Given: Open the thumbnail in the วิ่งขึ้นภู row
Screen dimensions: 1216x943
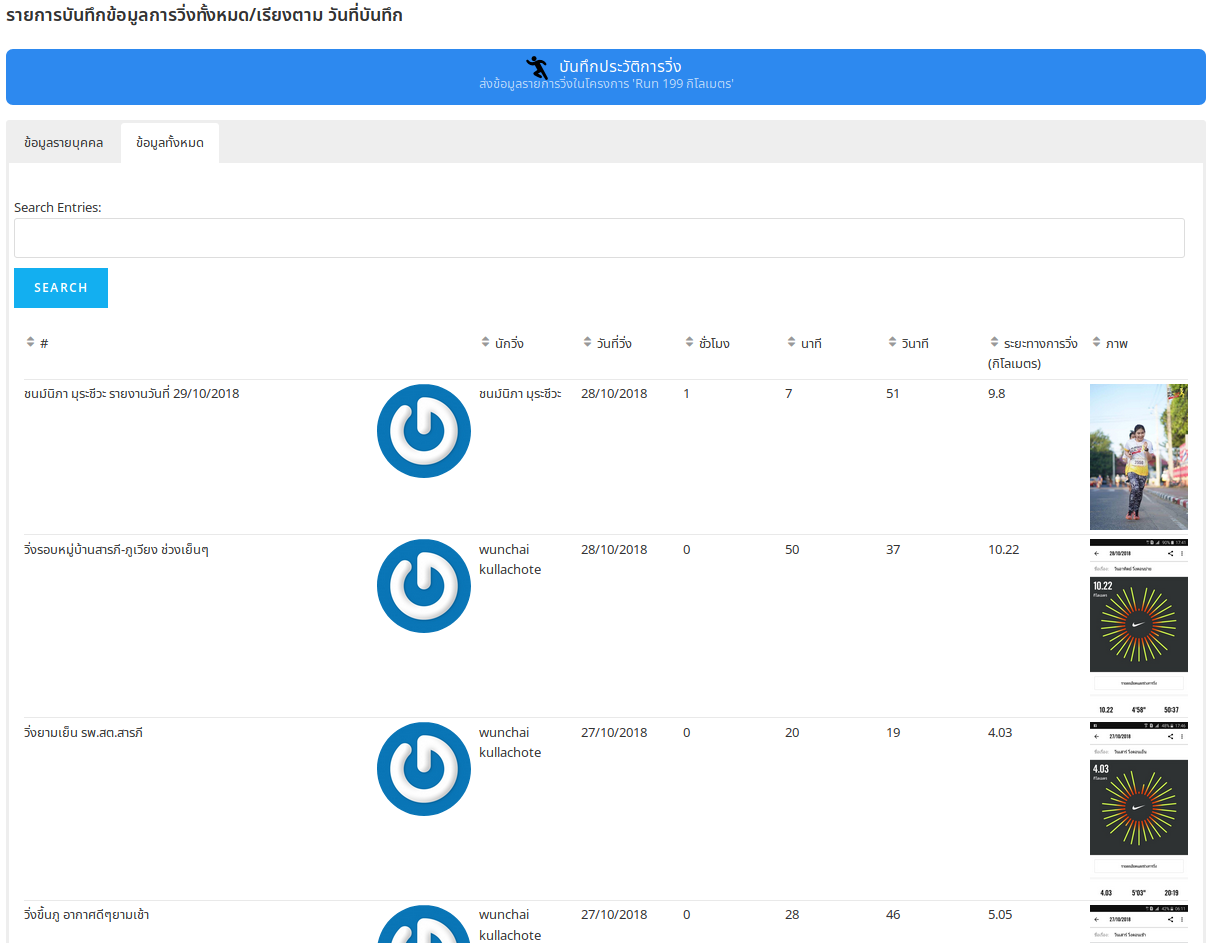Looking at the screenshot, I should (1139, 924).
